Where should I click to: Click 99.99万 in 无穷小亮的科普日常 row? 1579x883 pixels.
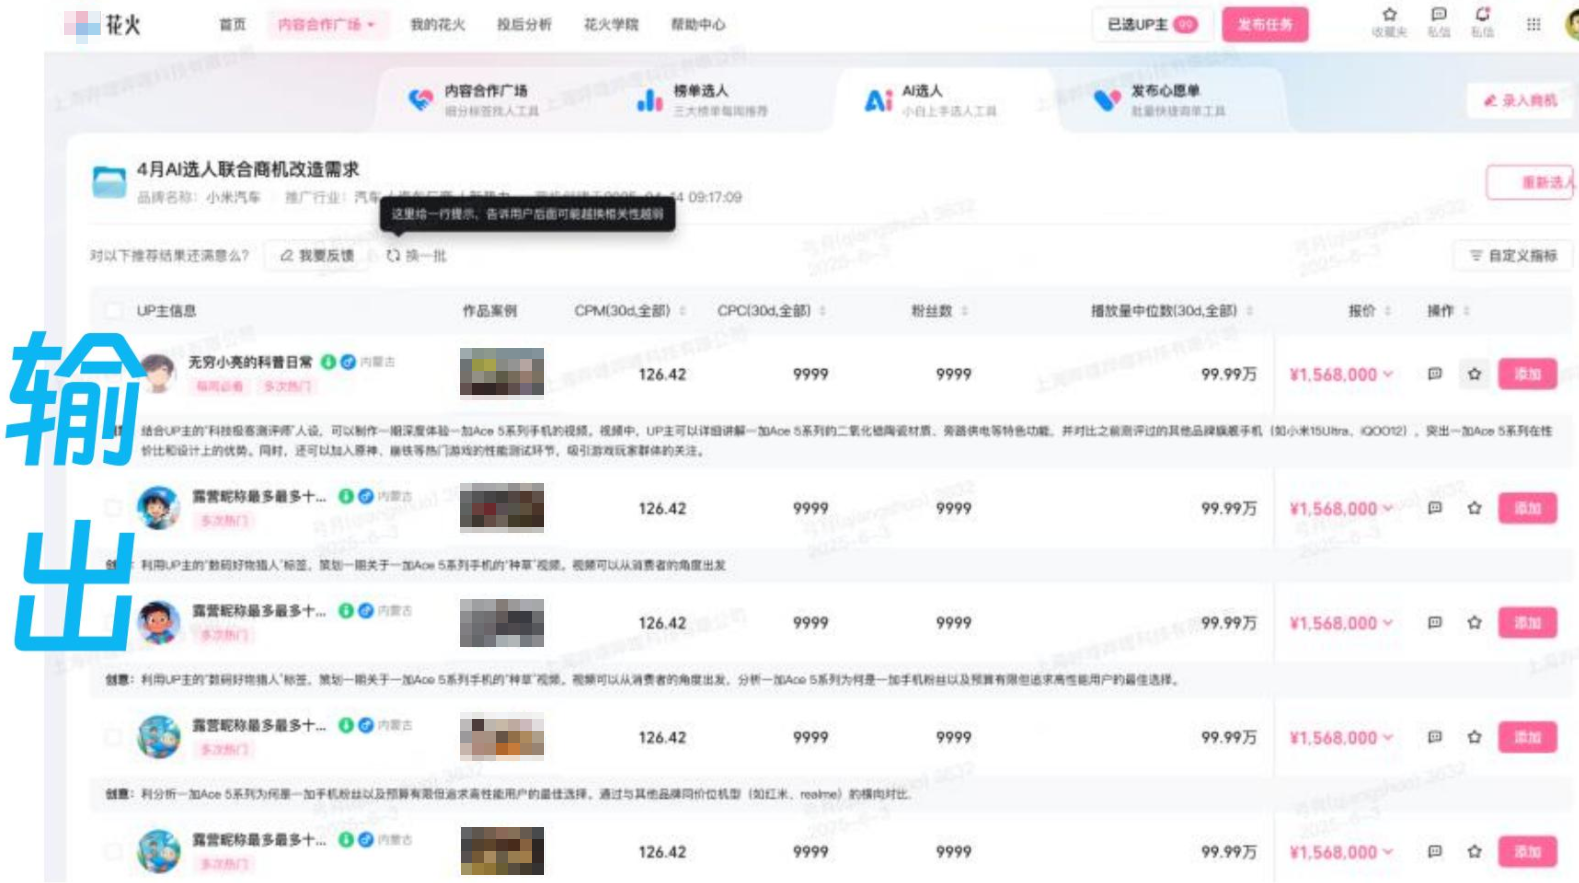tap(1229, 374)
